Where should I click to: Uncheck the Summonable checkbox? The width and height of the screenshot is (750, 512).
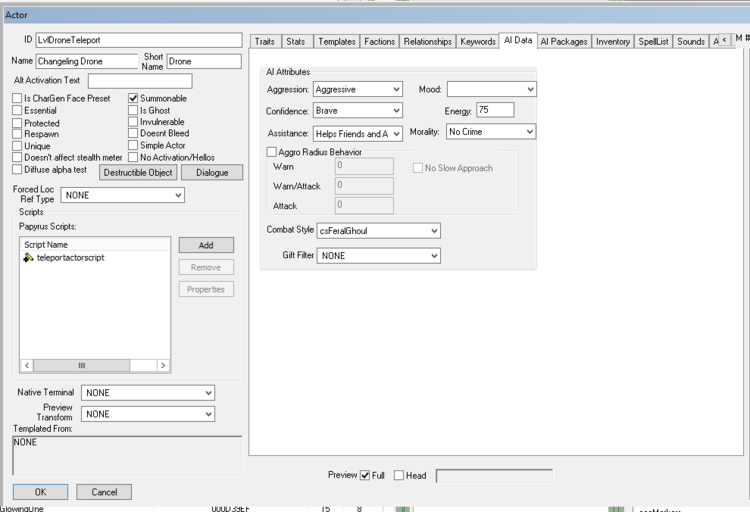click(x=133, y=98)
